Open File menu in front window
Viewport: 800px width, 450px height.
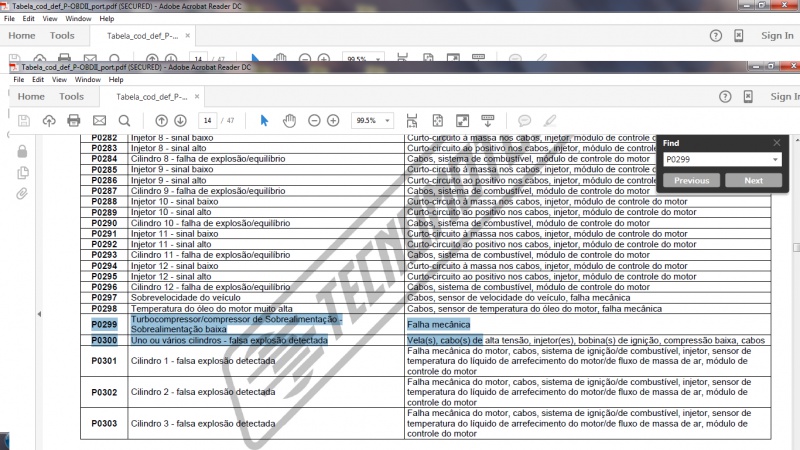click(x=19, y=80)
